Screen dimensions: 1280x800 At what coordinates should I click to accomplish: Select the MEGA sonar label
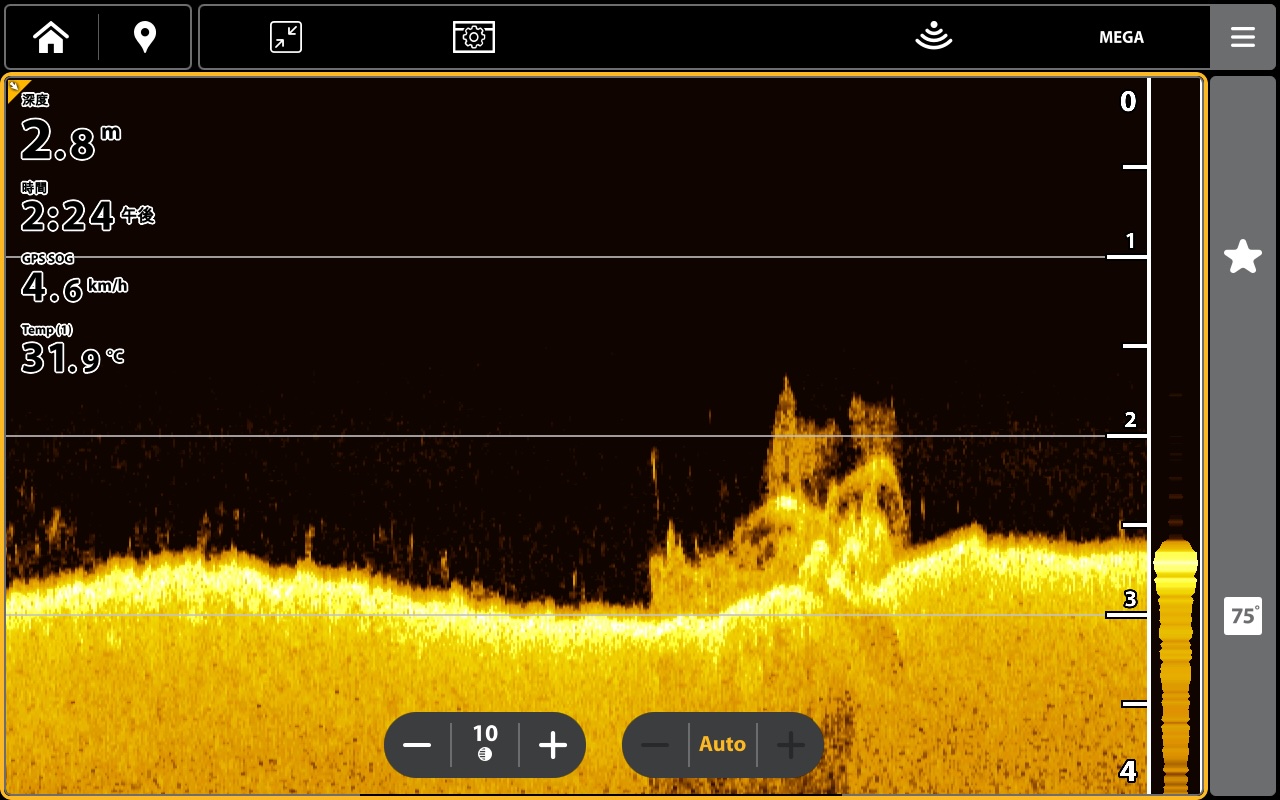click(1121, 37)
